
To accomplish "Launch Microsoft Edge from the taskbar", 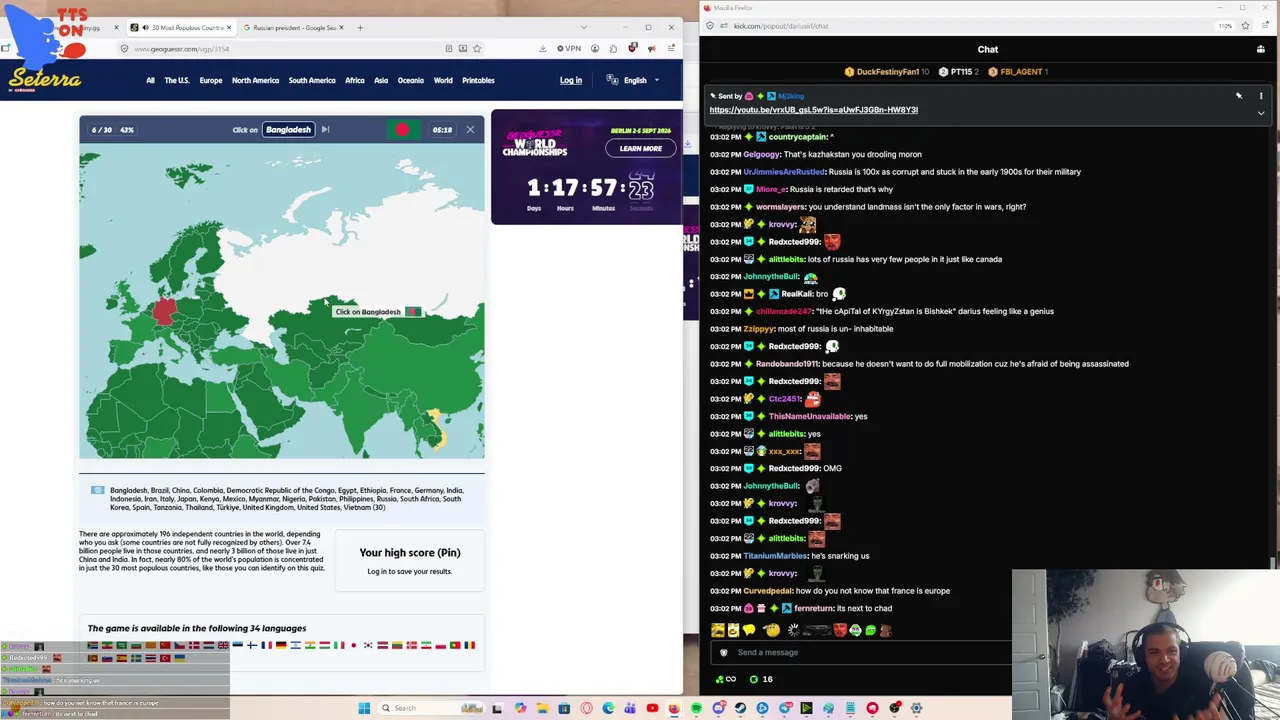I will point(608,708).
